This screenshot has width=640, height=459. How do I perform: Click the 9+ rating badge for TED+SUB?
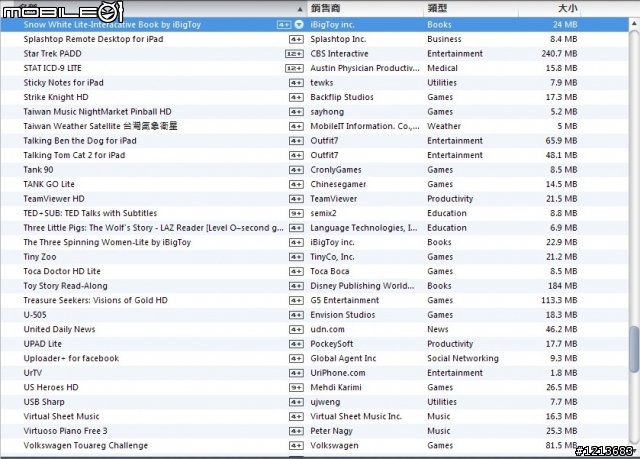[x=296, y=213]
